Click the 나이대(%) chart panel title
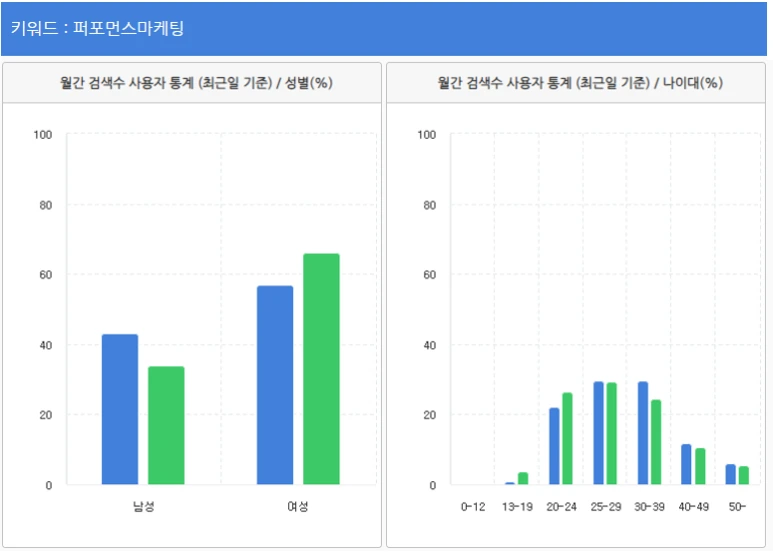This screenshot has width=773, height=554. coord(580,82)
